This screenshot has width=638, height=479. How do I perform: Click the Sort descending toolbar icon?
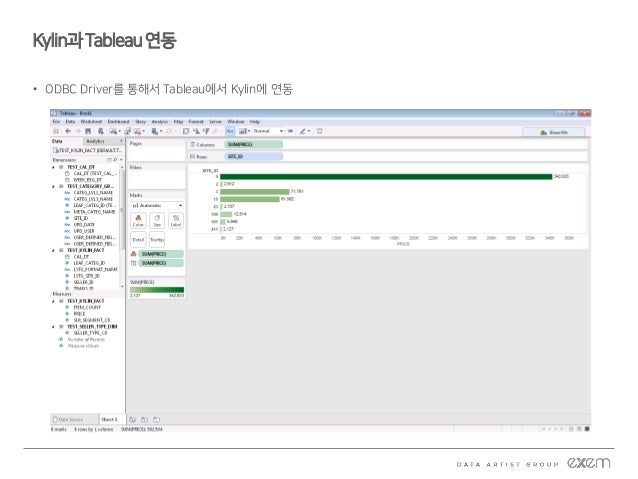click(206, 131)
